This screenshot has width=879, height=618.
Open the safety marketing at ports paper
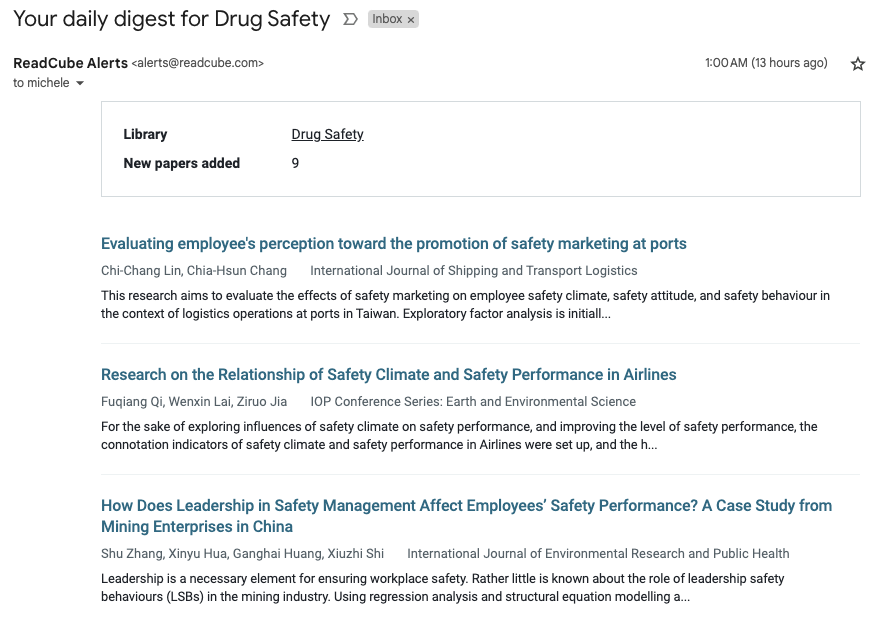tap(394, 243)
